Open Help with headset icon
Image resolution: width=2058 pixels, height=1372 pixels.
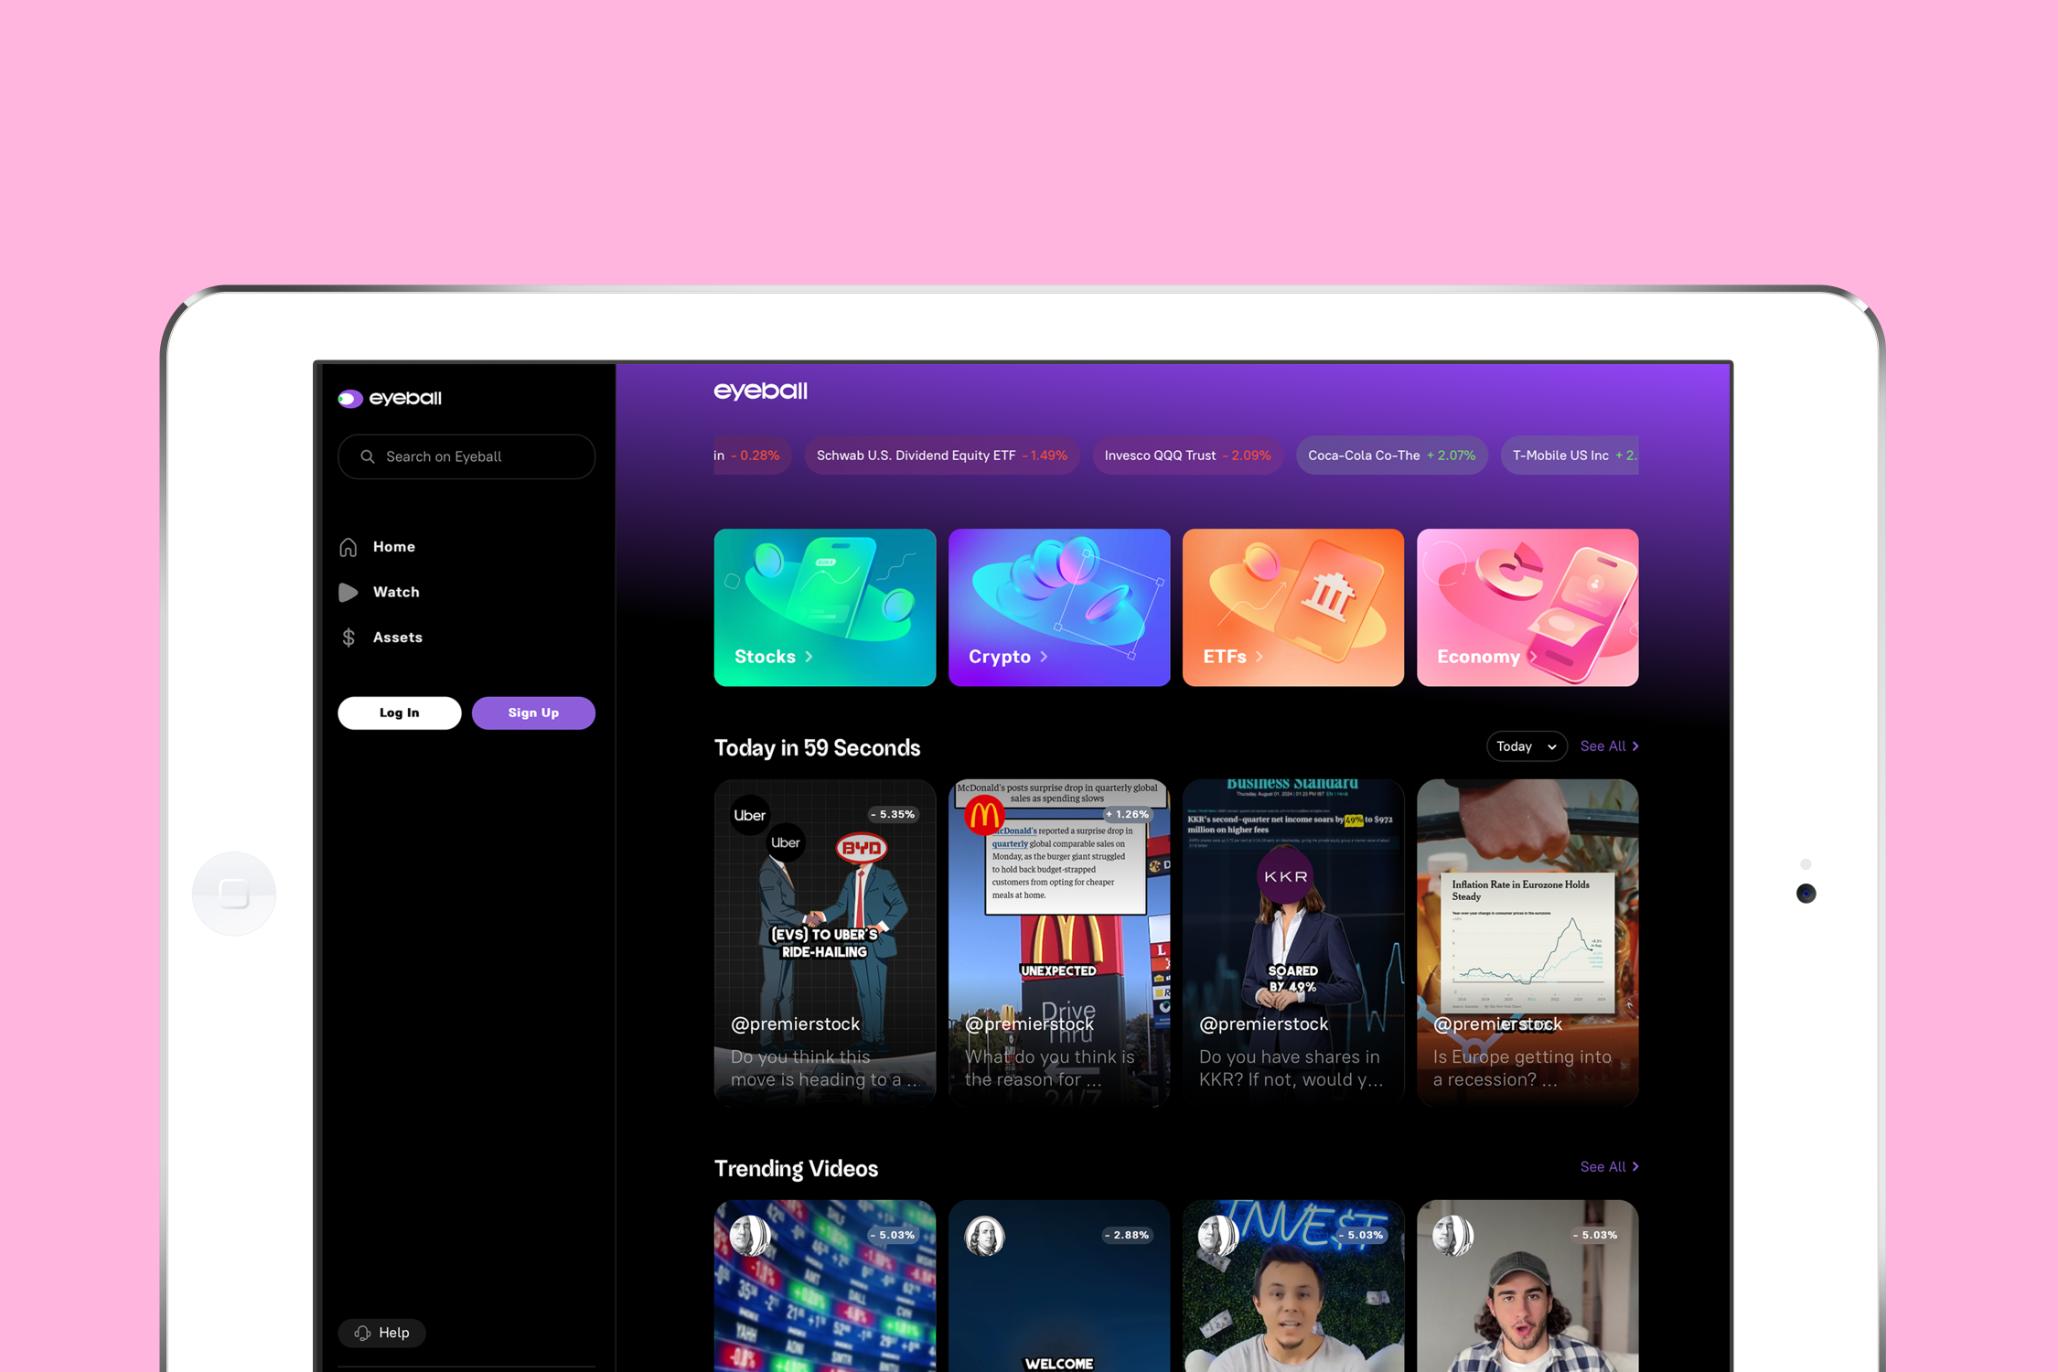point(382,1333)
